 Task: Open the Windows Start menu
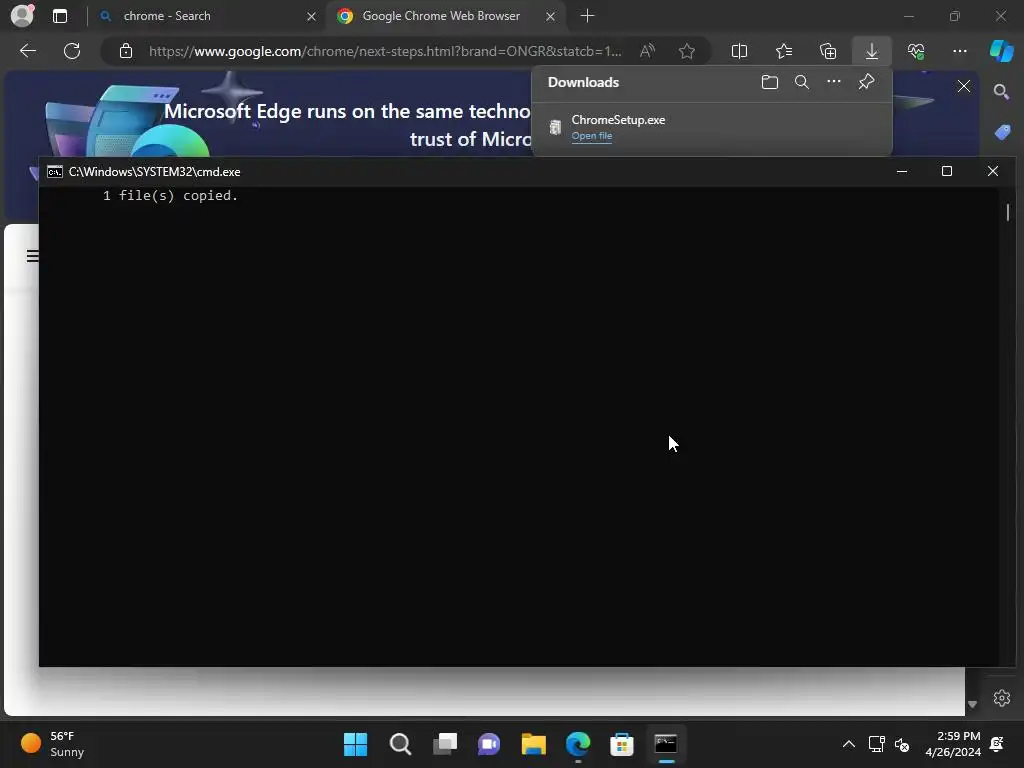pos(355,744)
